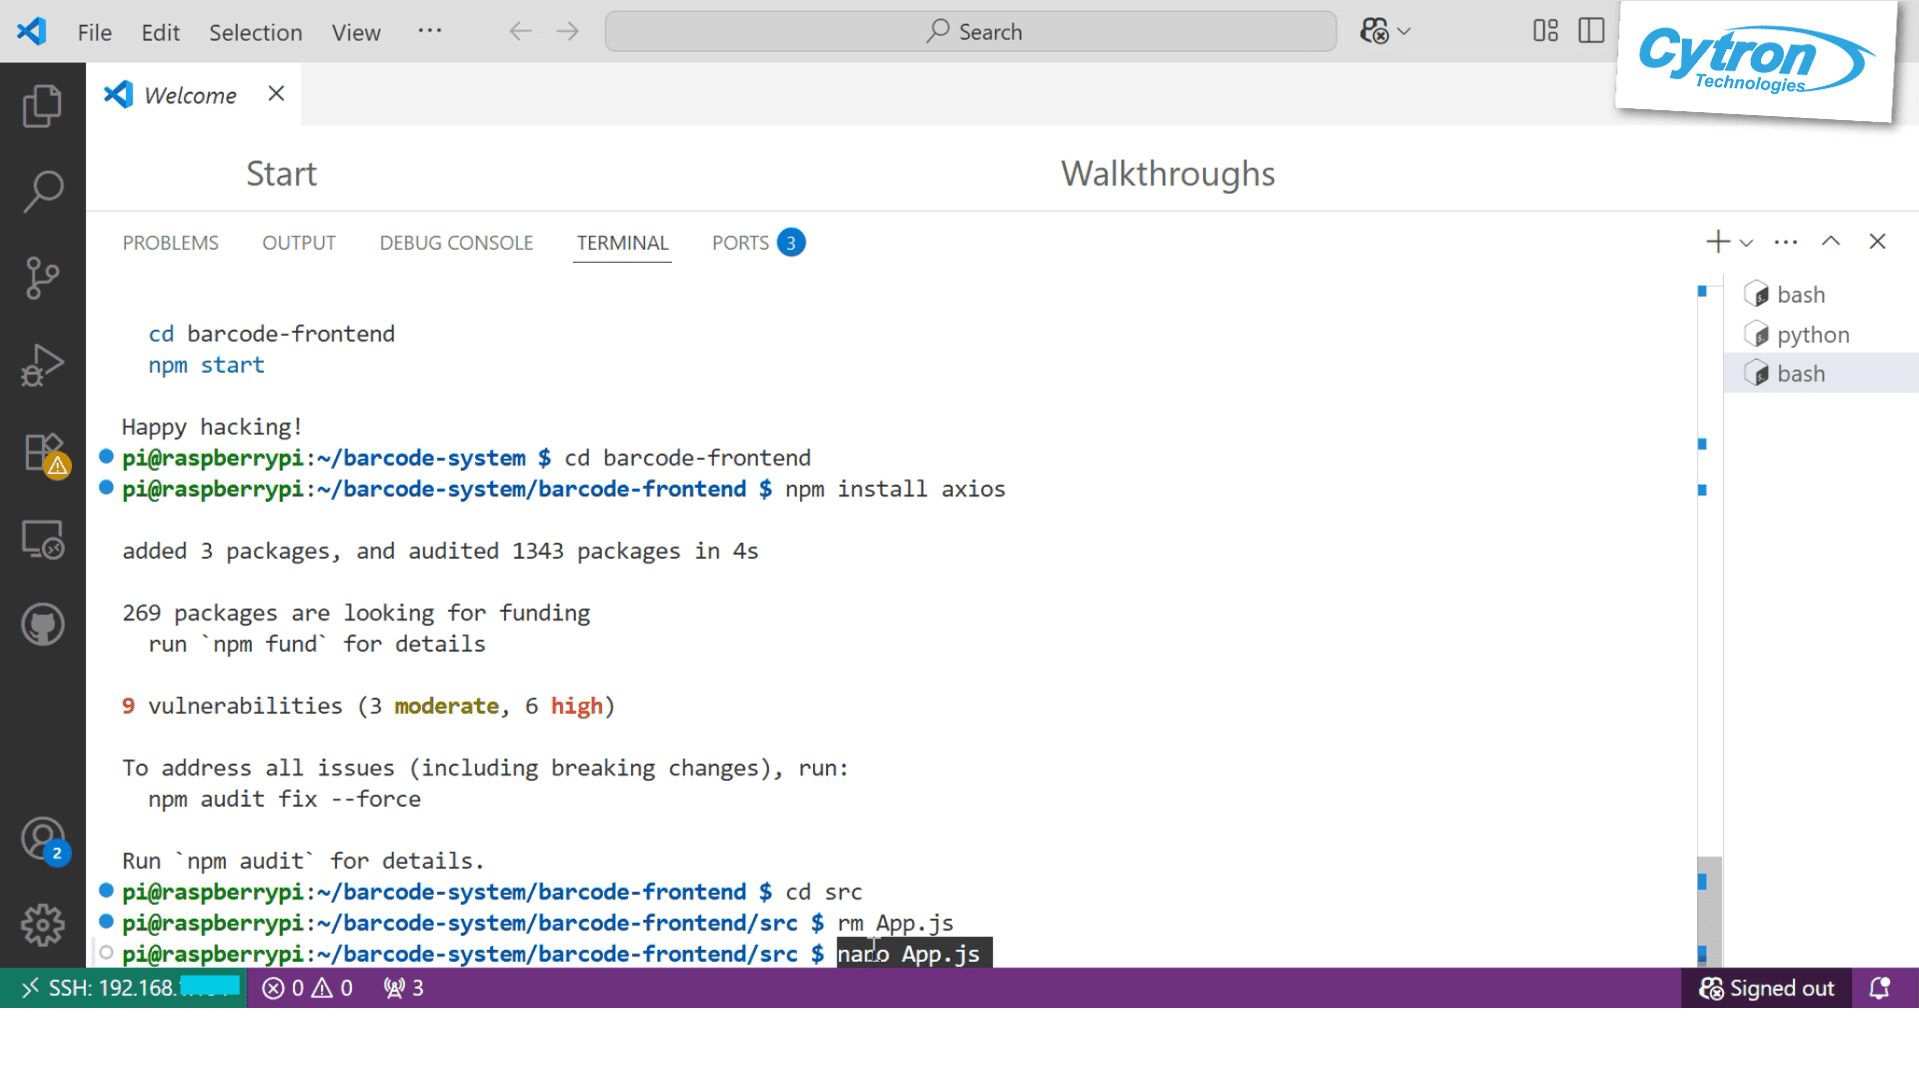1919x1079 pixels.
Task: Expand the terminal launch profile dropdown
Action: point(1746,243)
